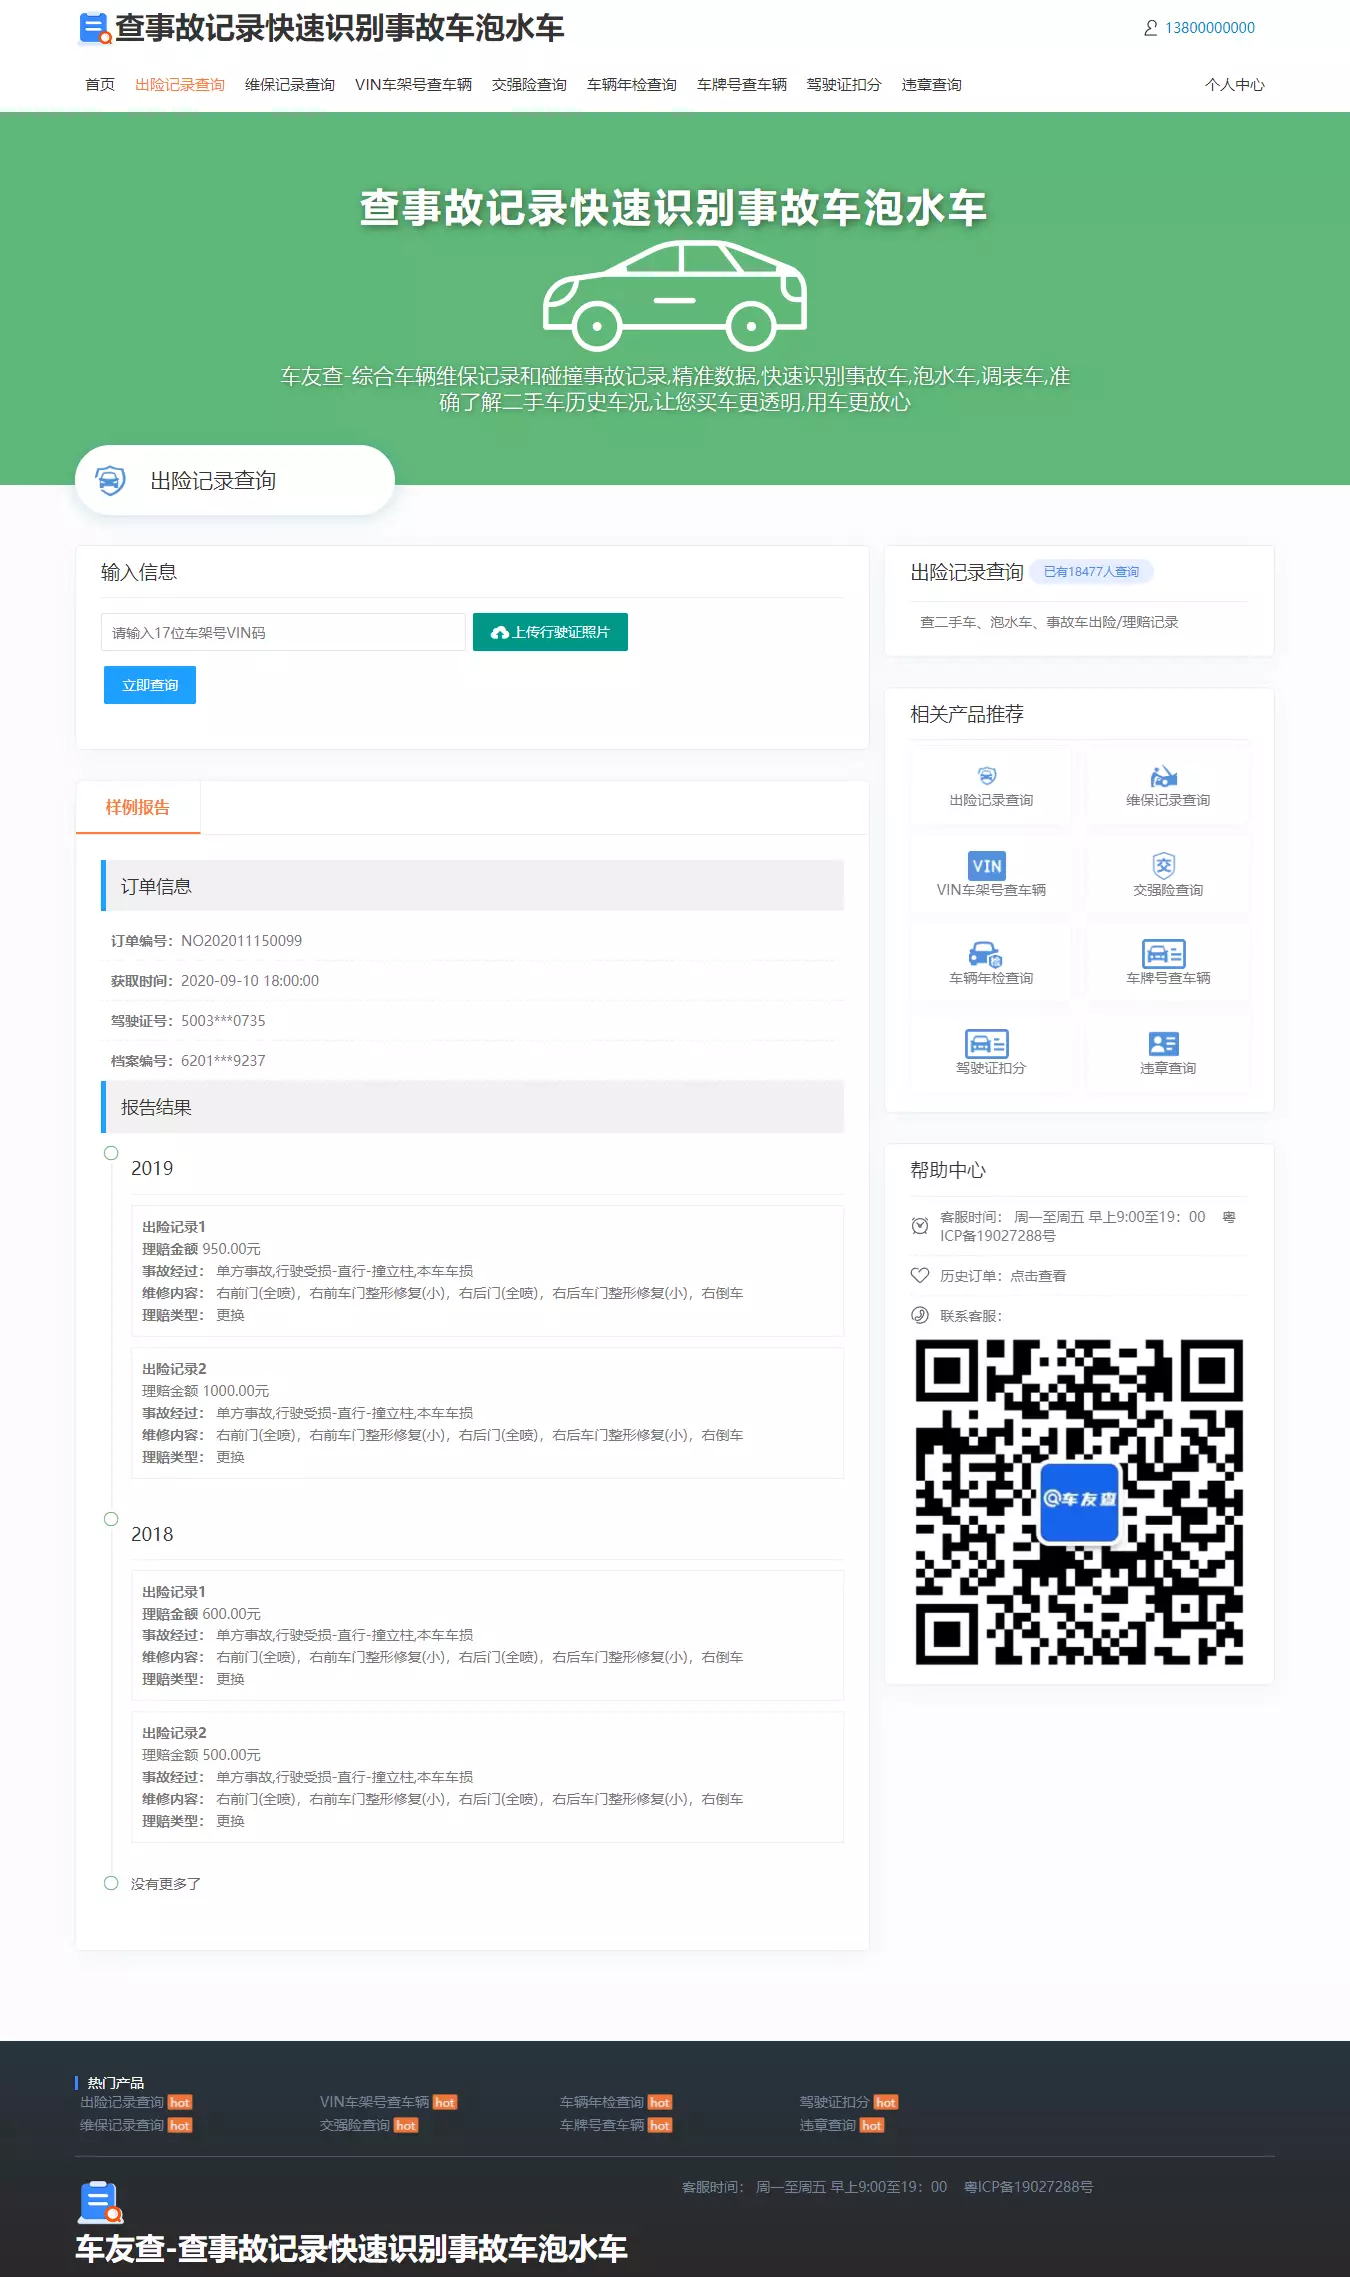Open footer link 车牌号查车辆 hot
Image resolution: width=1350 pixels, height=2279 pixels.
(616, 2125)
